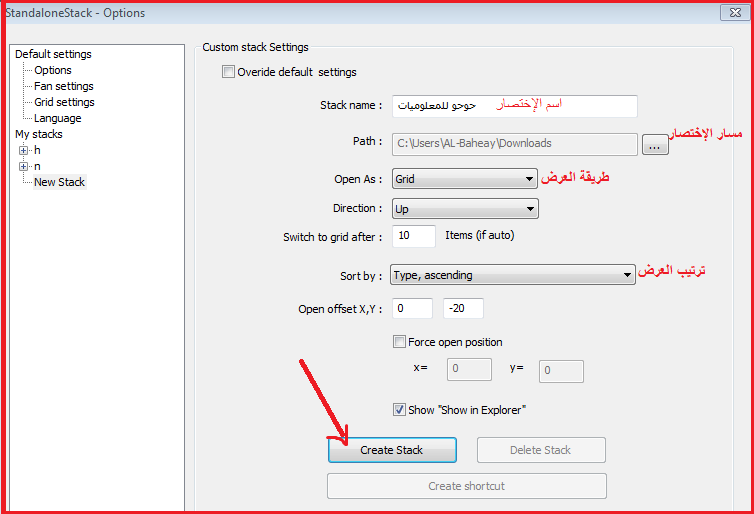754x514 pixels.
Task: Click the Stack name text field
Action: (515, 106)
